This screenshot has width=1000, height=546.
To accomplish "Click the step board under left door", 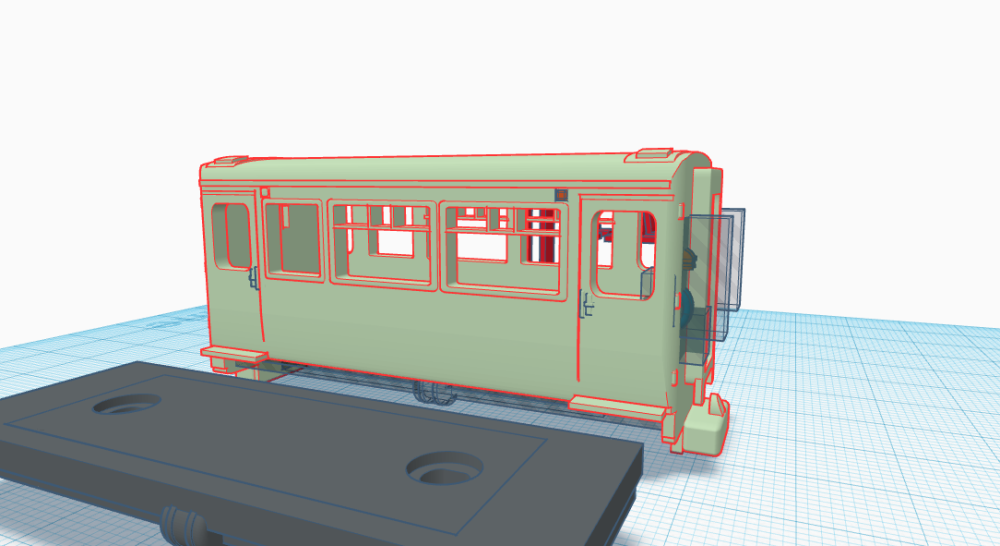I will (234, 354).
